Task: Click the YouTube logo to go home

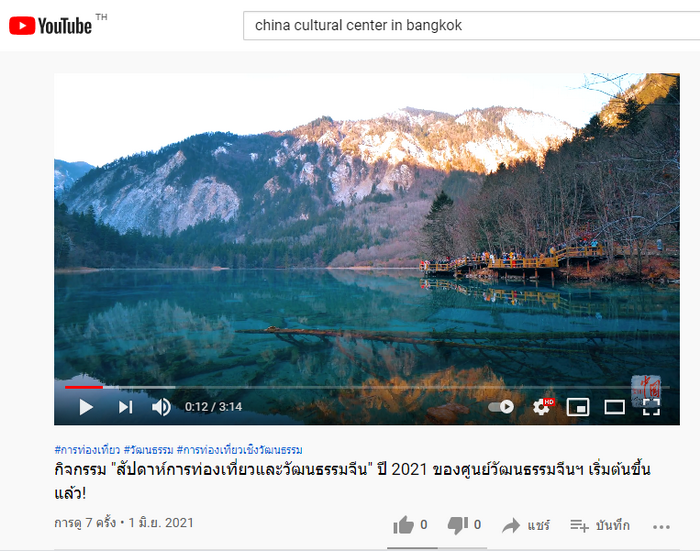Action: tap(50, 25)
